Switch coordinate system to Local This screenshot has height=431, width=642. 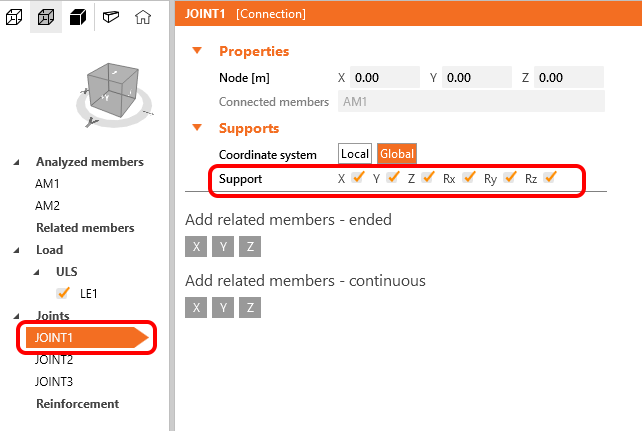coord(355,154)
